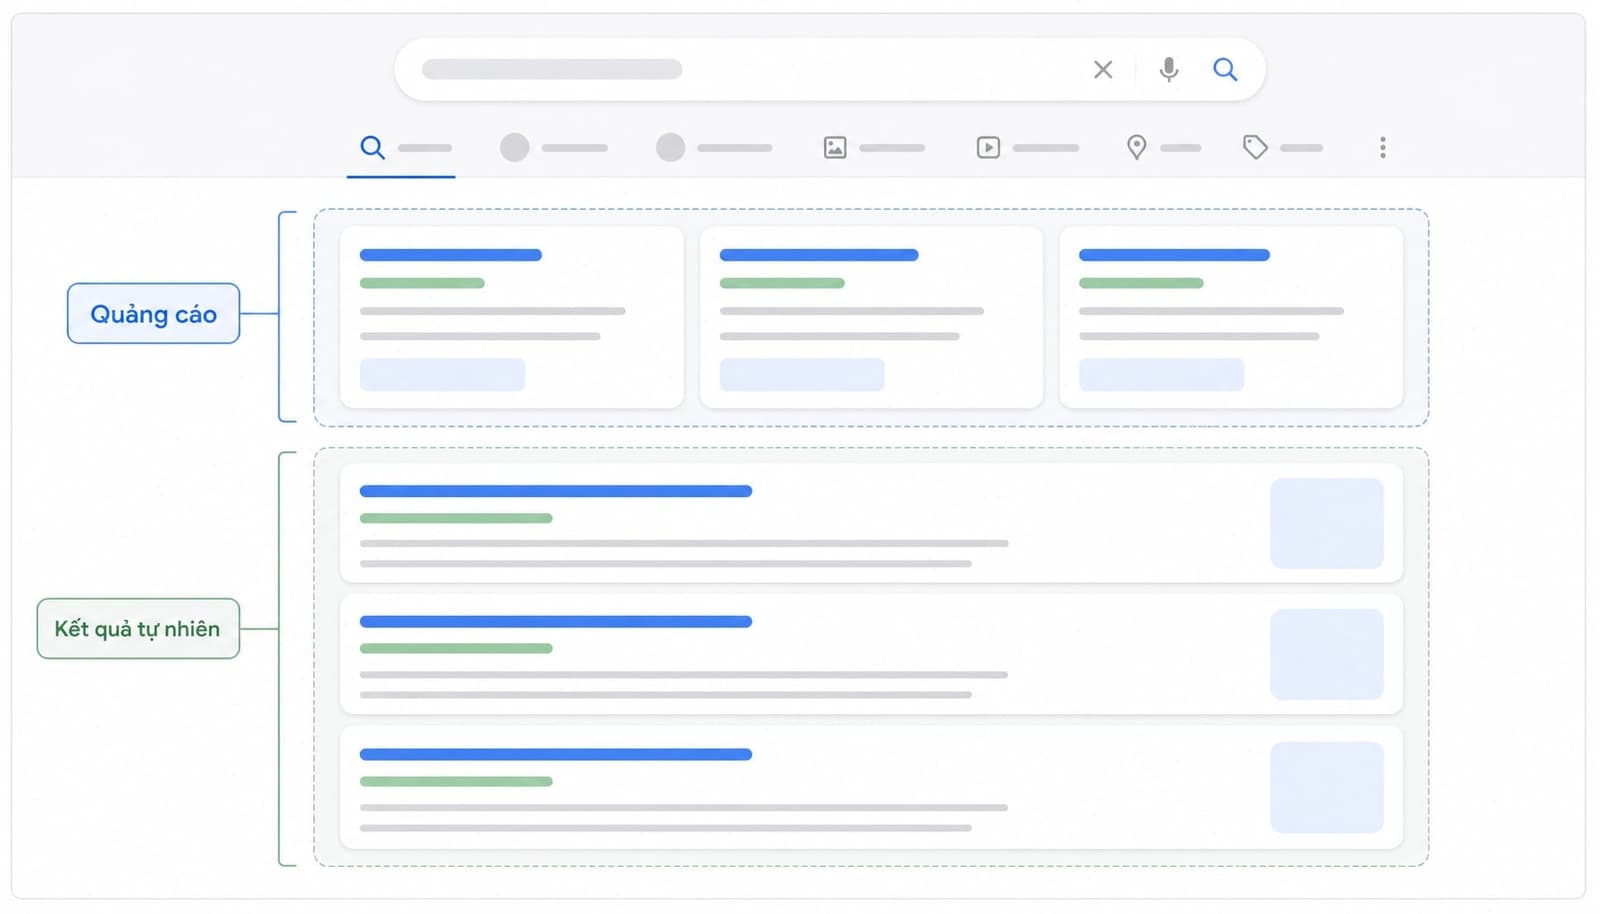
Task: Open the Images tab with picture icon
Action: click(x=873, y=148)
